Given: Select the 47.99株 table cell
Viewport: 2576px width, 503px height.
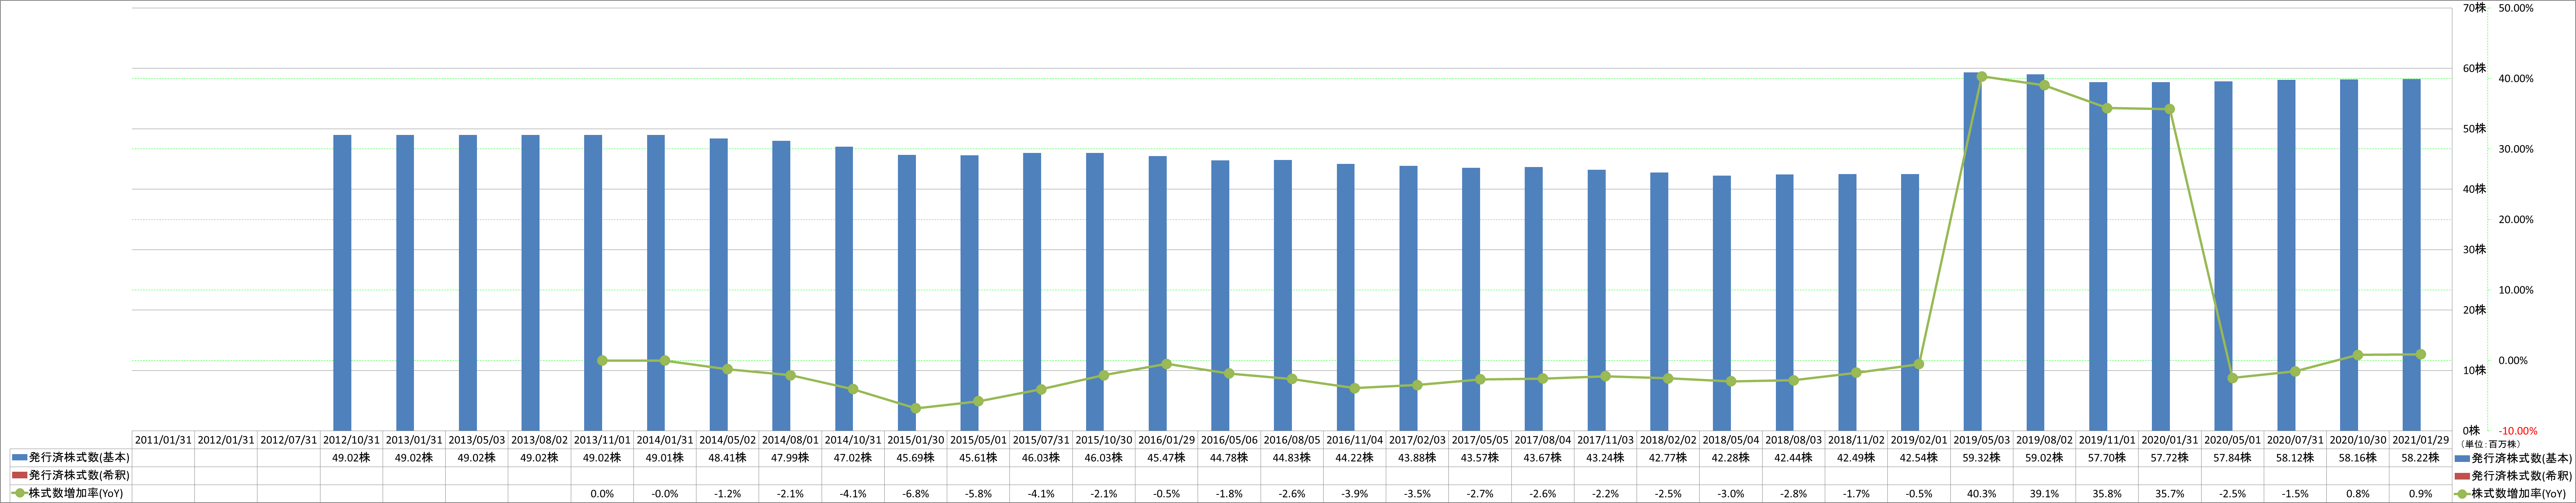Looking at the screenshot, I should tap(790, 458).
